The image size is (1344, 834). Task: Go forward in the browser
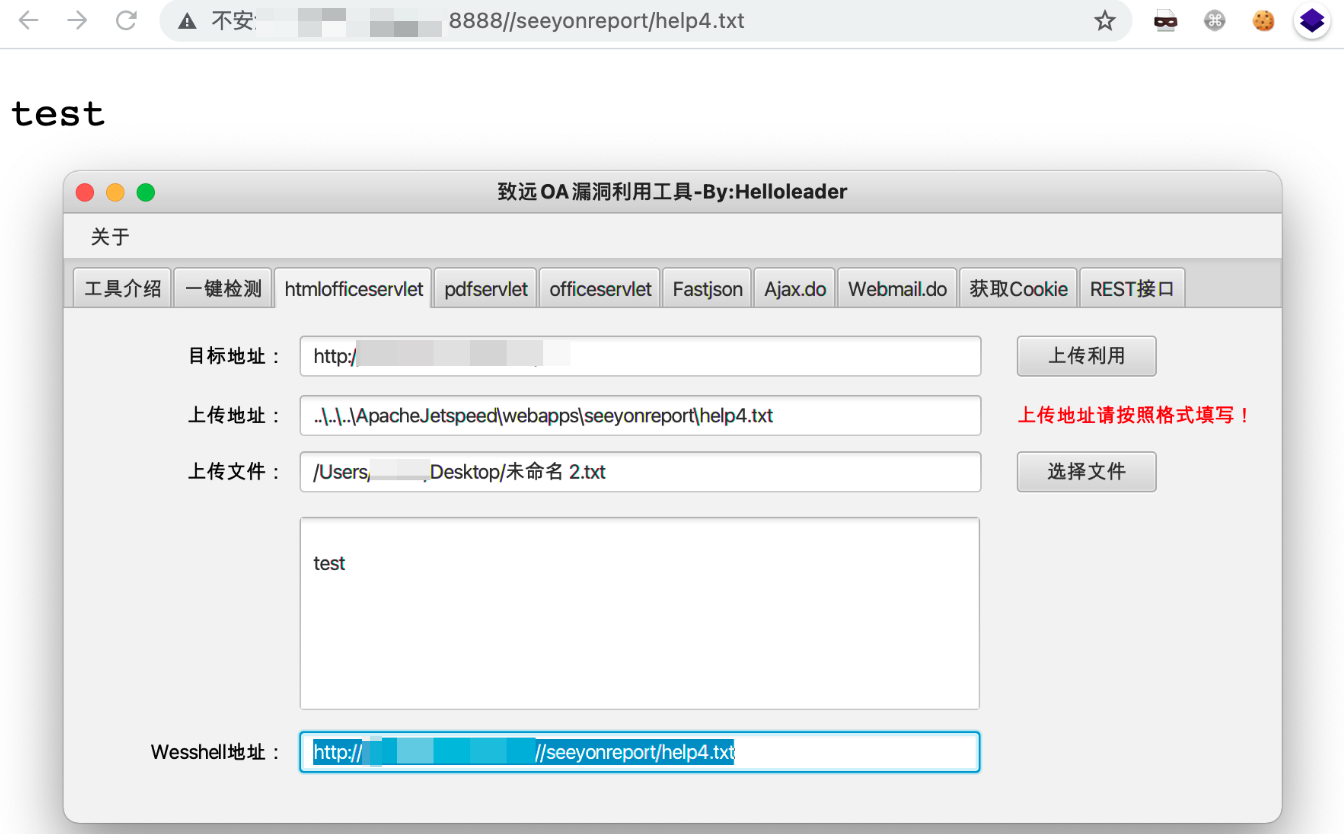tap(77, 20)
